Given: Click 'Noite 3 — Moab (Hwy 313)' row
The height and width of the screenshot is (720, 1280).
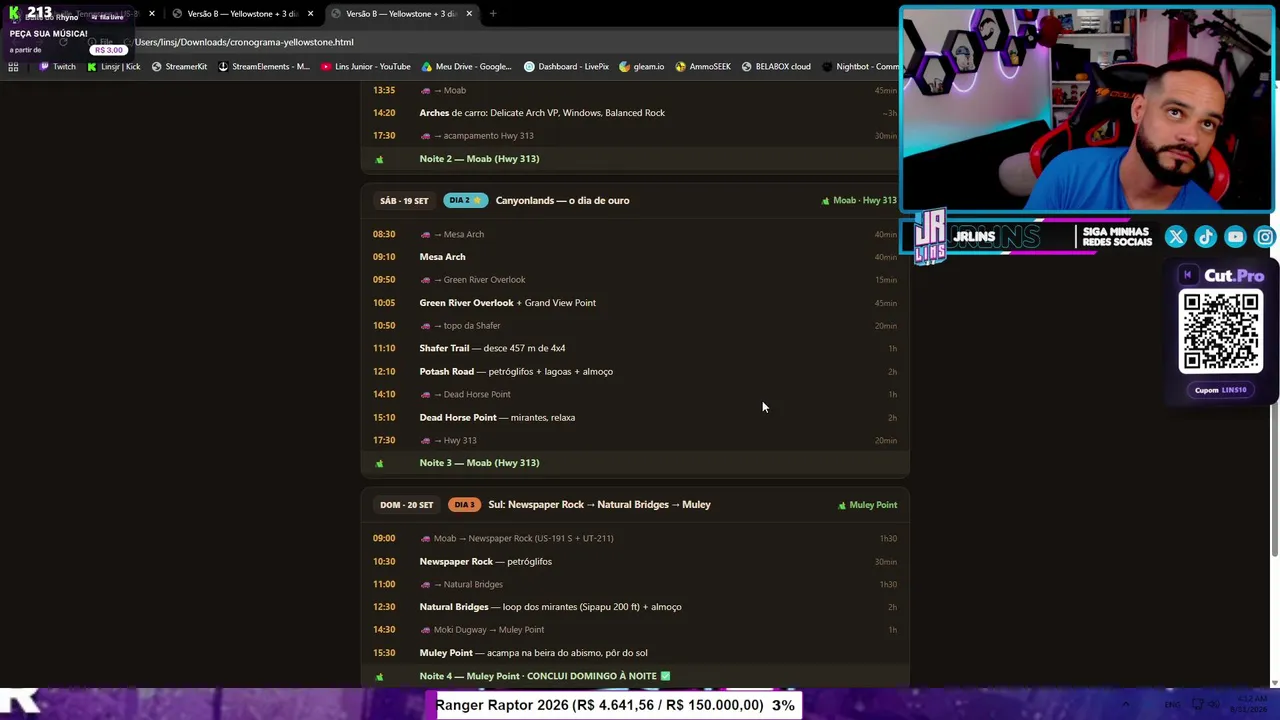Looking at the screenshot, I should [x=635, y=463].
